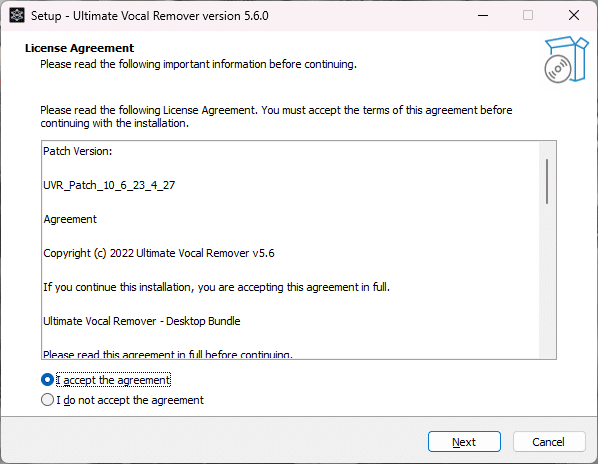Close the Setup window
This screenshot has width=598, height=464.
[574, 16]
